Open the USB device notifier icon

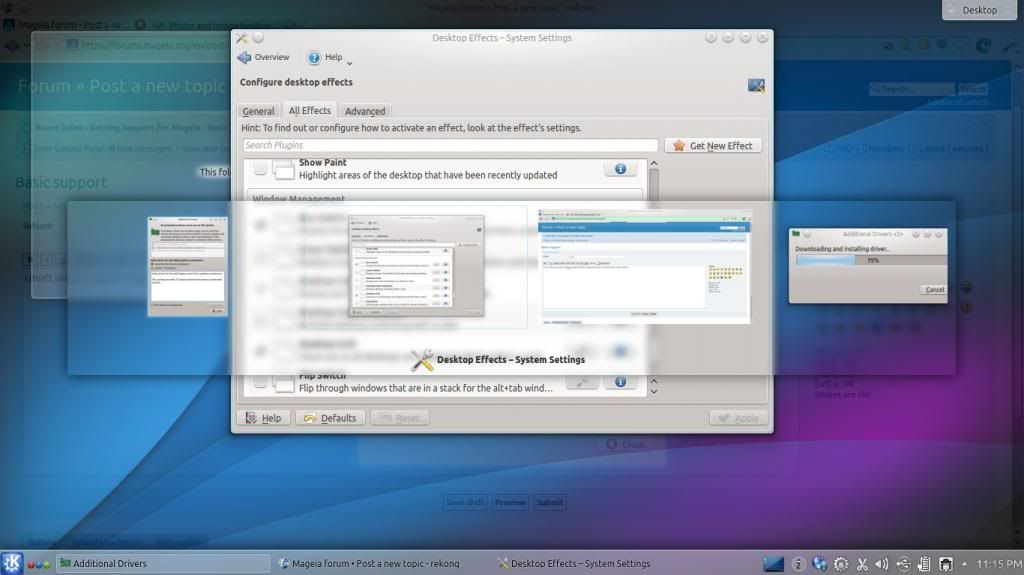pyautogui.click(x=903, y=563)
